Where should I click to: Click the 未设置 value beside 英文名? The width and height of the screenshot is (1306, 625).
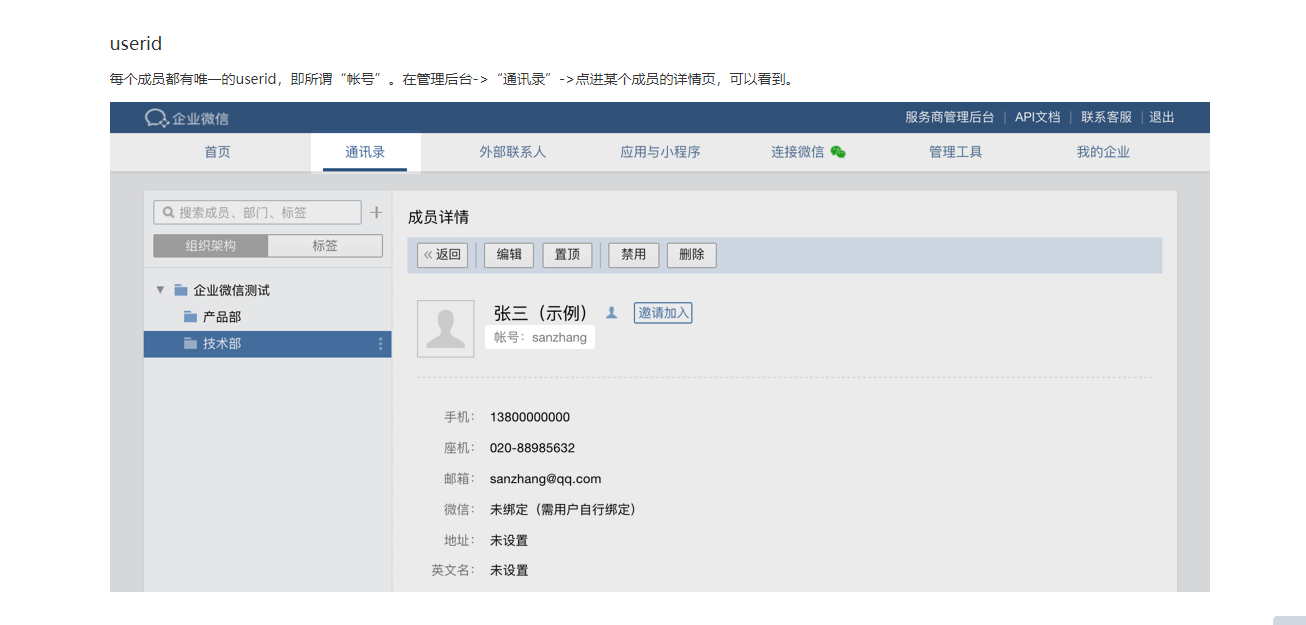click(x=509, y=571)
